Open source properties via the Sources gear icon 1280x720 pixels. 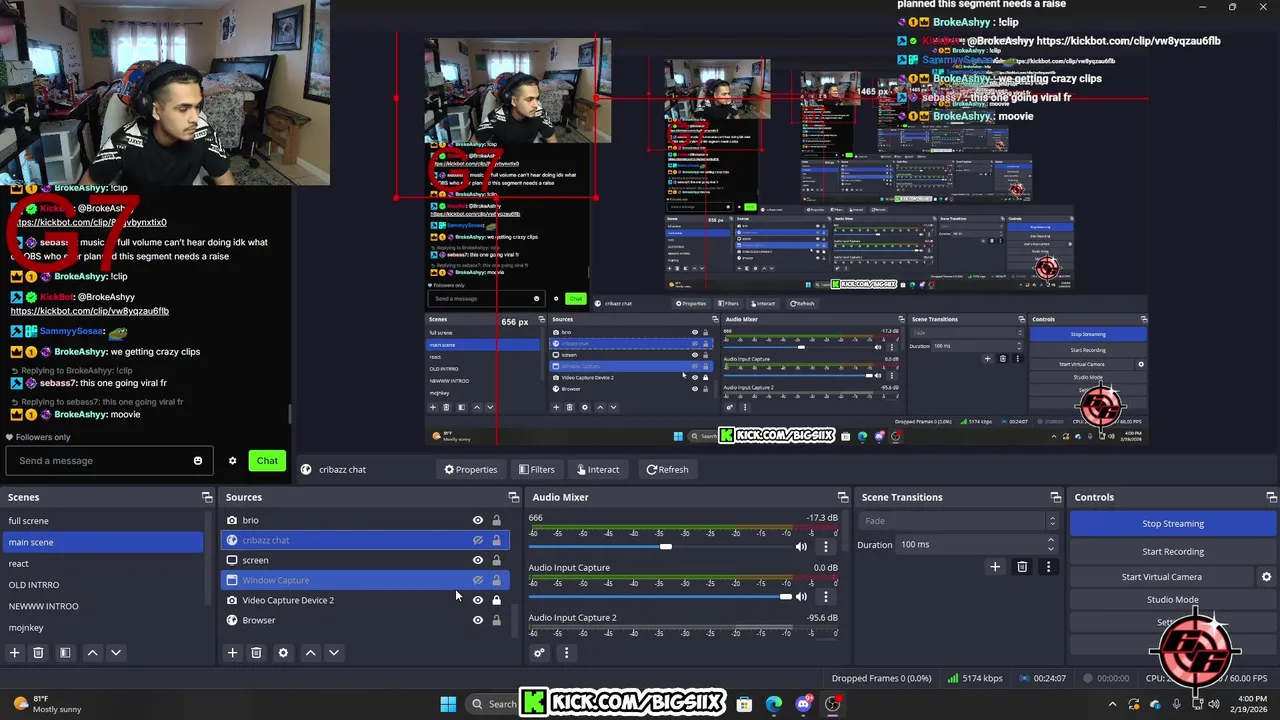[x=283, y=653]
